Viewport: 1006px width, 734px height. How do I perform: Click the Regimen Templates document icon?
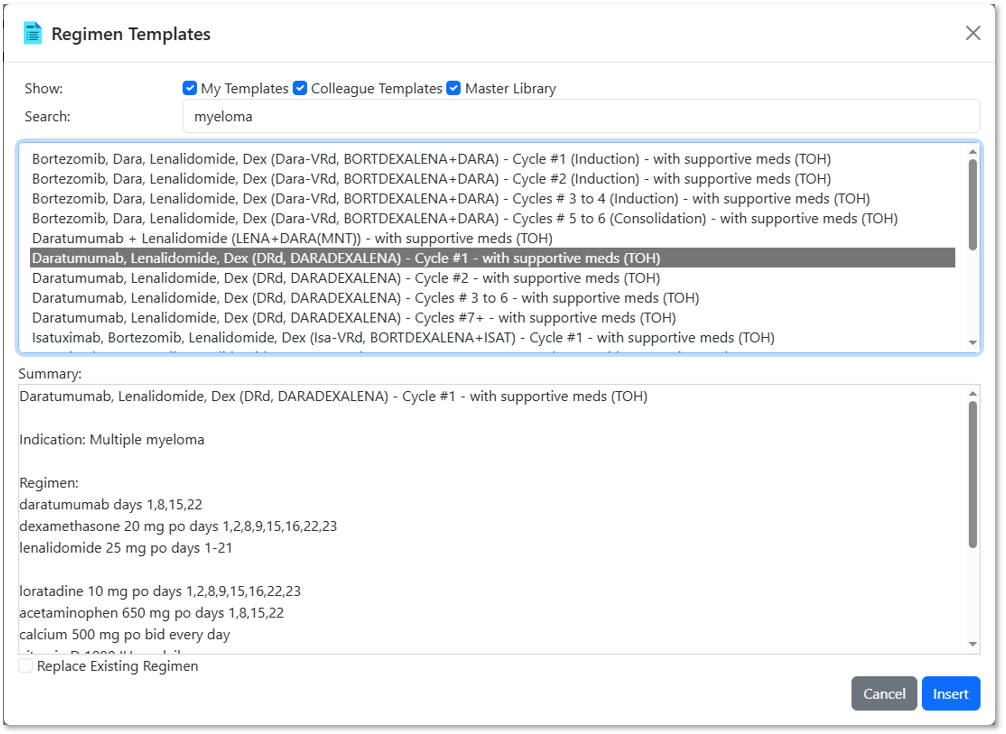[33, 33]
